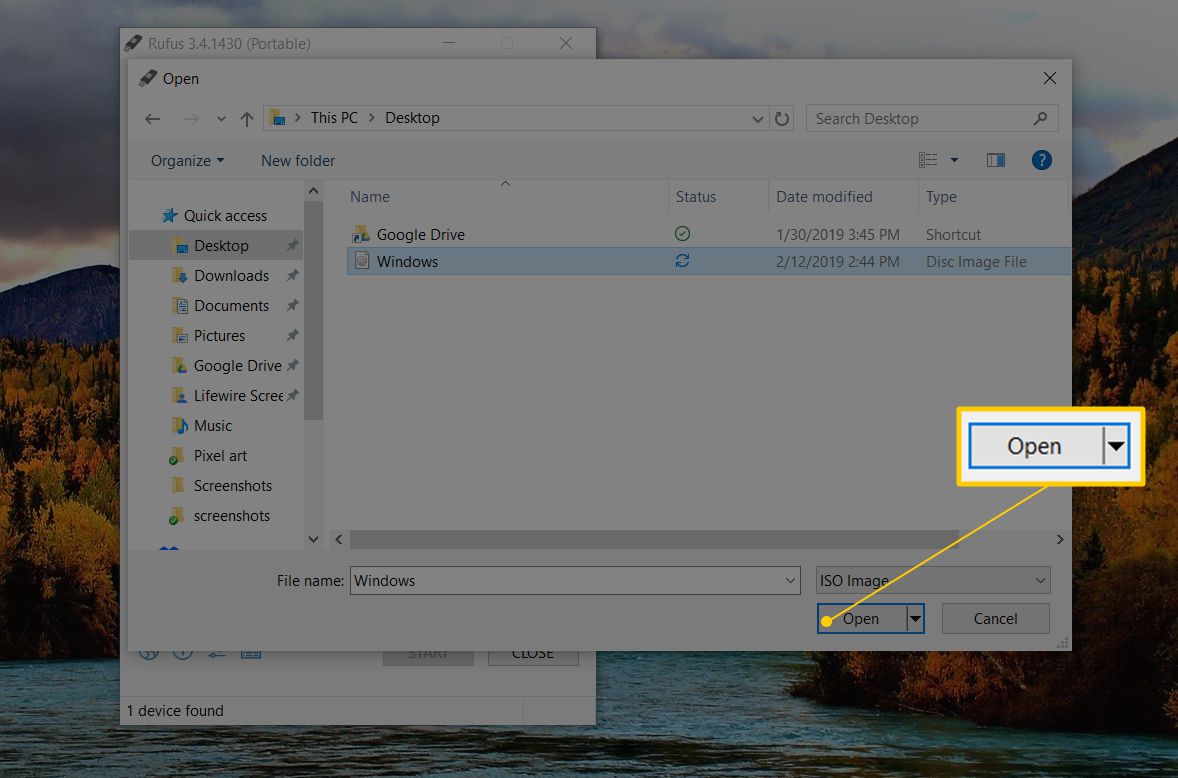
Task: Open the address bar path dropdown
Action: pos(758,118)
